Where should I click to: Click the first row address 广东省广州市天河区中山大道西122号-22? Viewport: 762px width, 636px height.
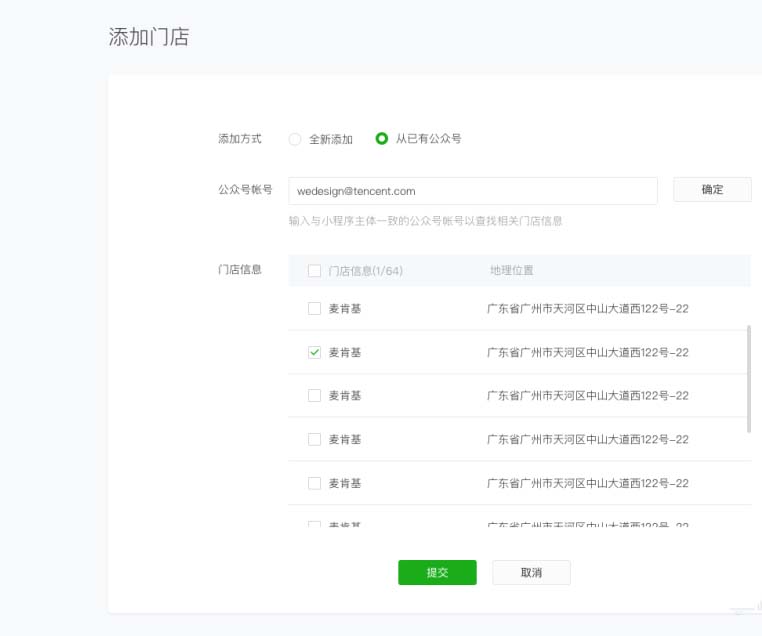tap(588, 309)
